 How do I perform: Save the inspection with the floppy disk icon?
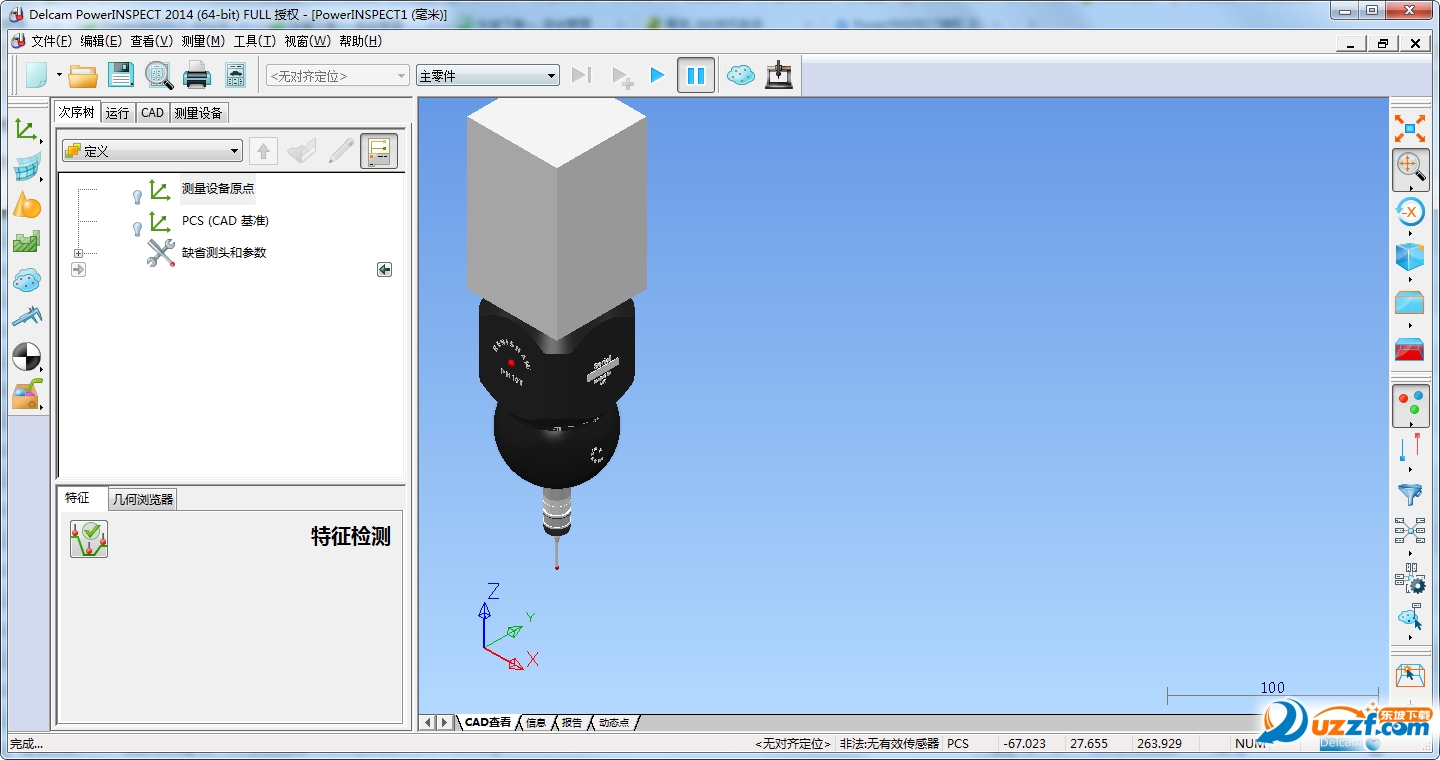tap(121, 75)
